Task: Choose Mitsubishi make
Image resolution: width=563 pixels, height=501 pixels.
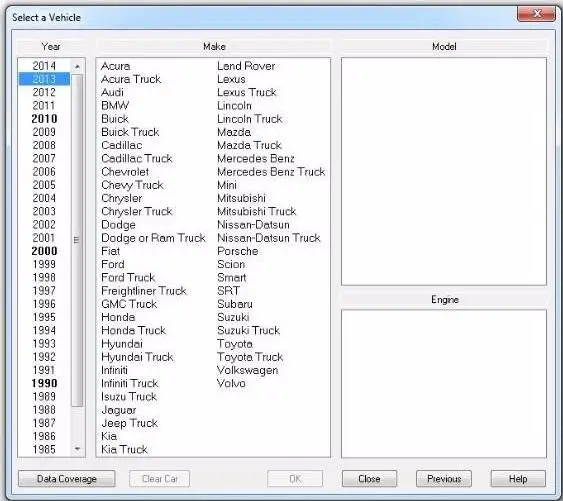Action: coord(241,198)
